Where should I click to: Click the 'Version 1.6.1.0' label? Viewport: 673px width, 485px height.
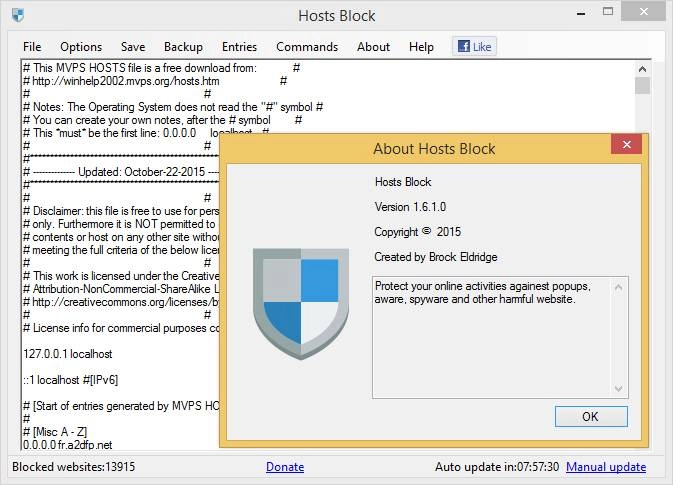pyautogui.click(x=410, y=207)
